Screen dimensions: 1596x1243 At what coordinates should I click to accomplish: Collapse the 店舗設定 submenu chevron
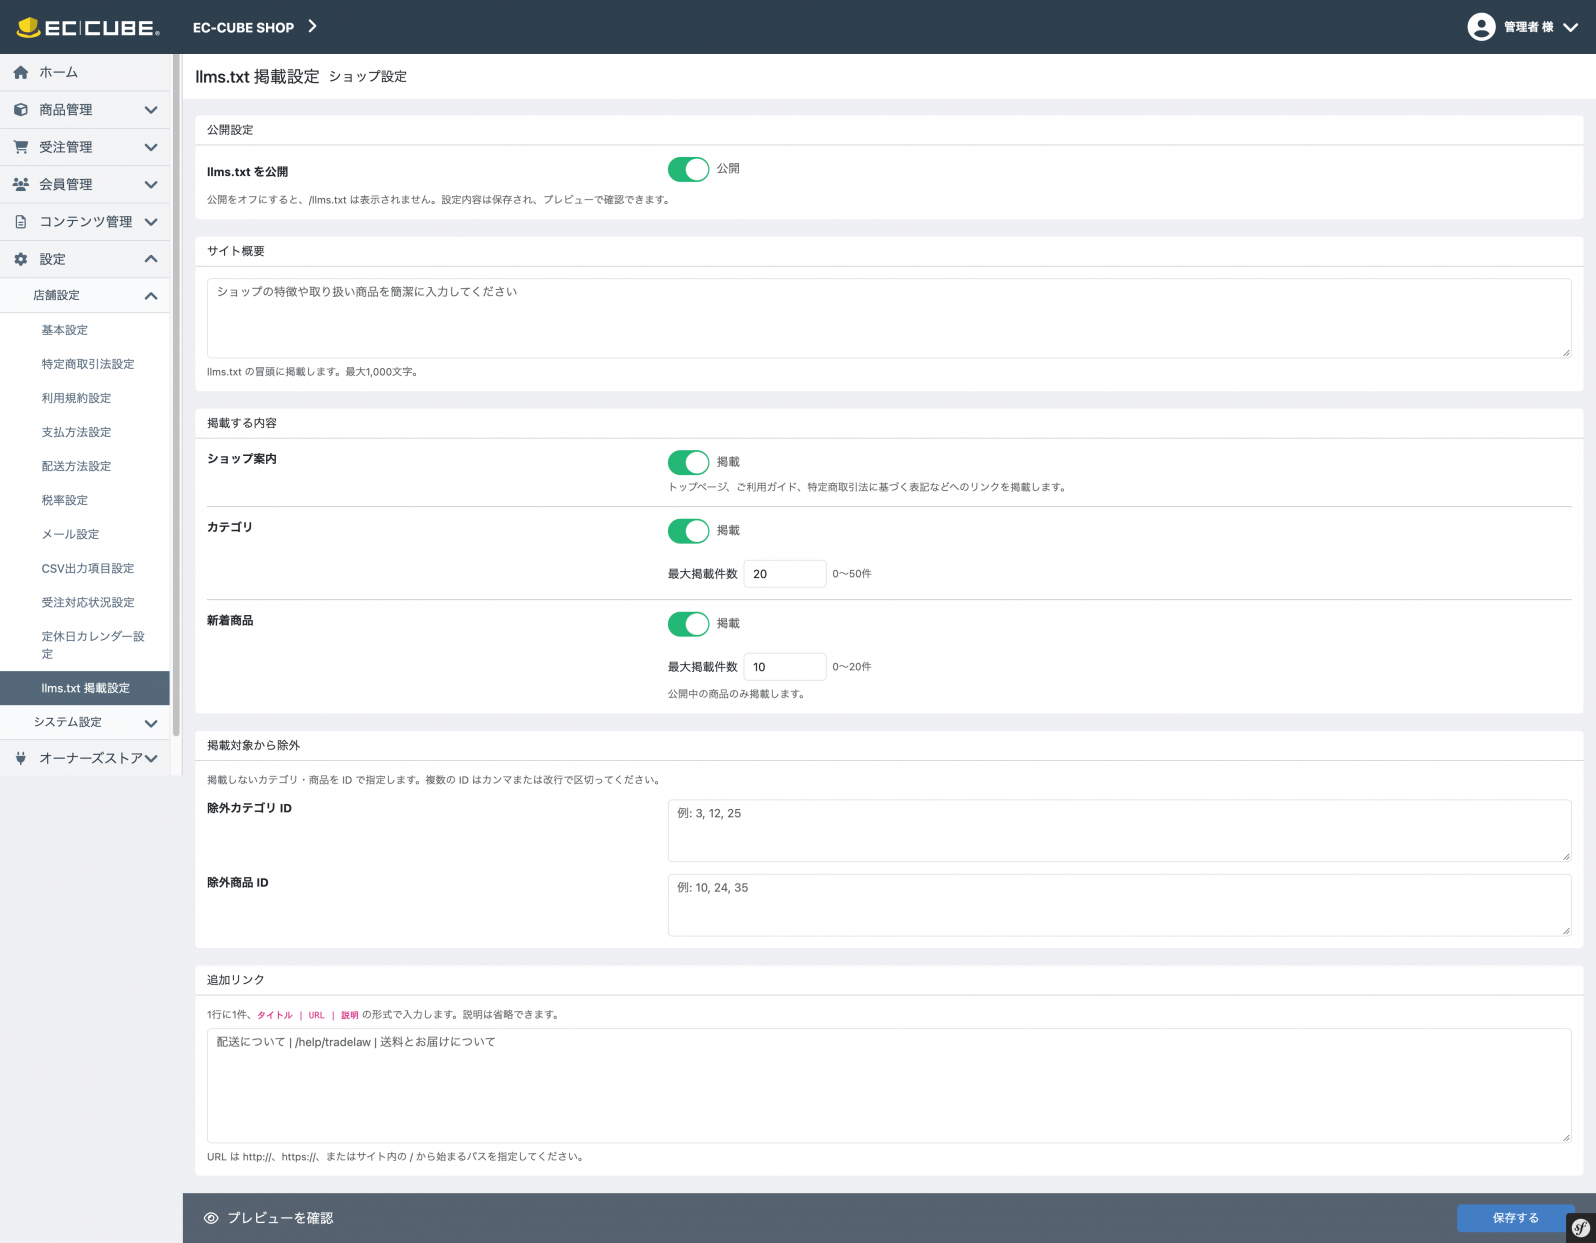pos(151,295)
